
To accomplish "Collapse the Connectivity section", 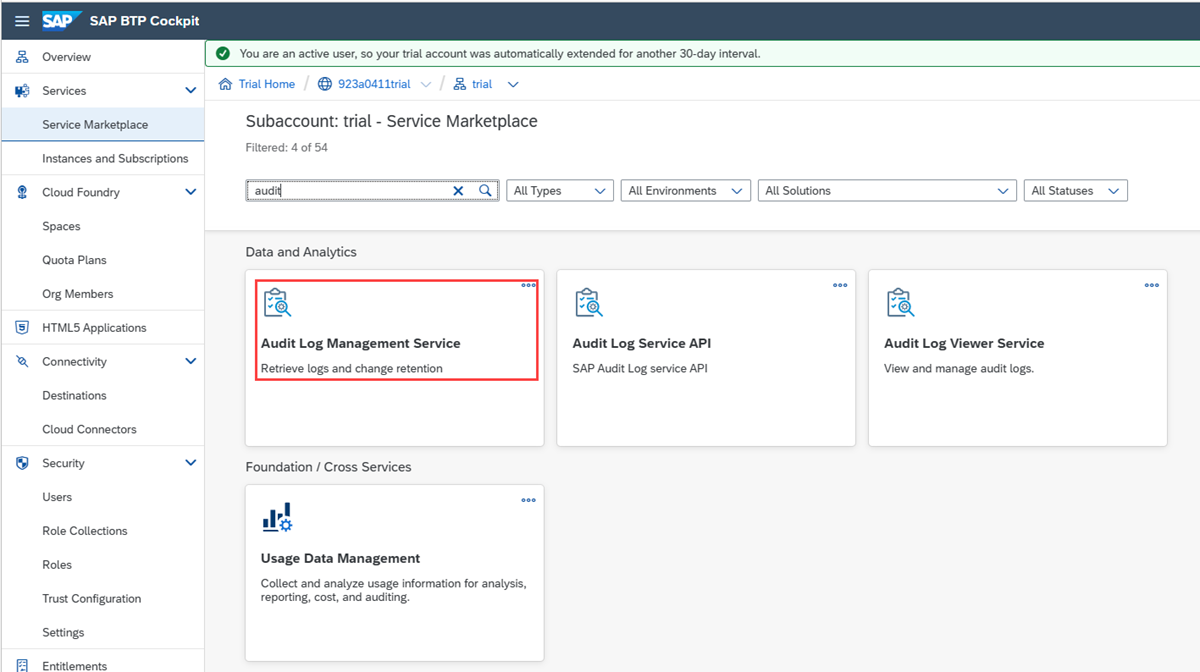I will [x=191, y=362].
